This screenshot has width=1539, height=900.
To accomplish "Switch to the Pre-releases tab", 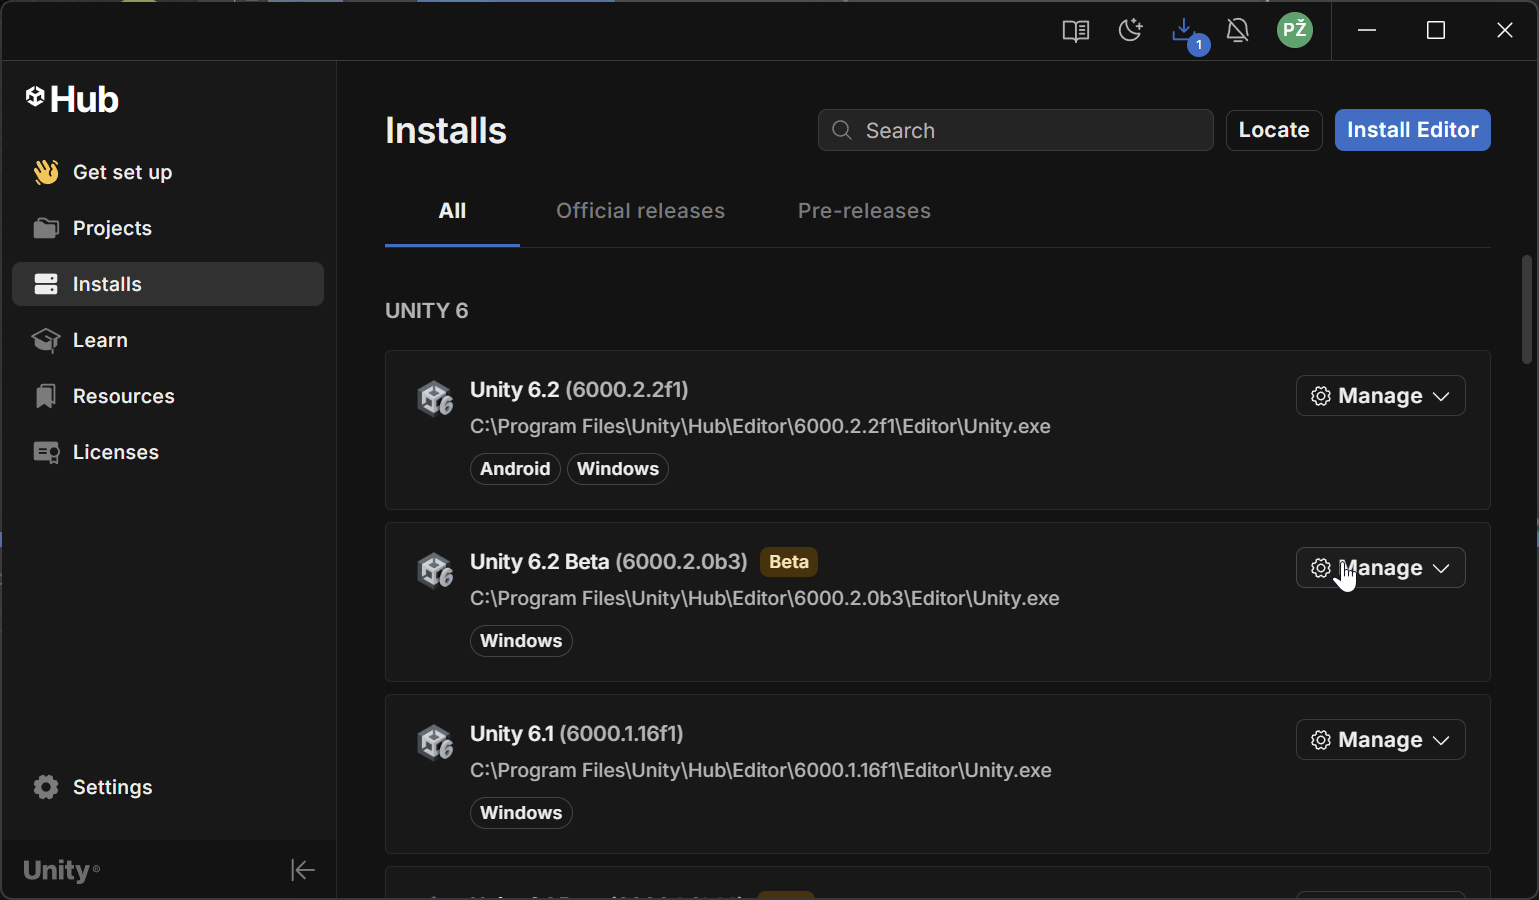I will coord(864,211).
